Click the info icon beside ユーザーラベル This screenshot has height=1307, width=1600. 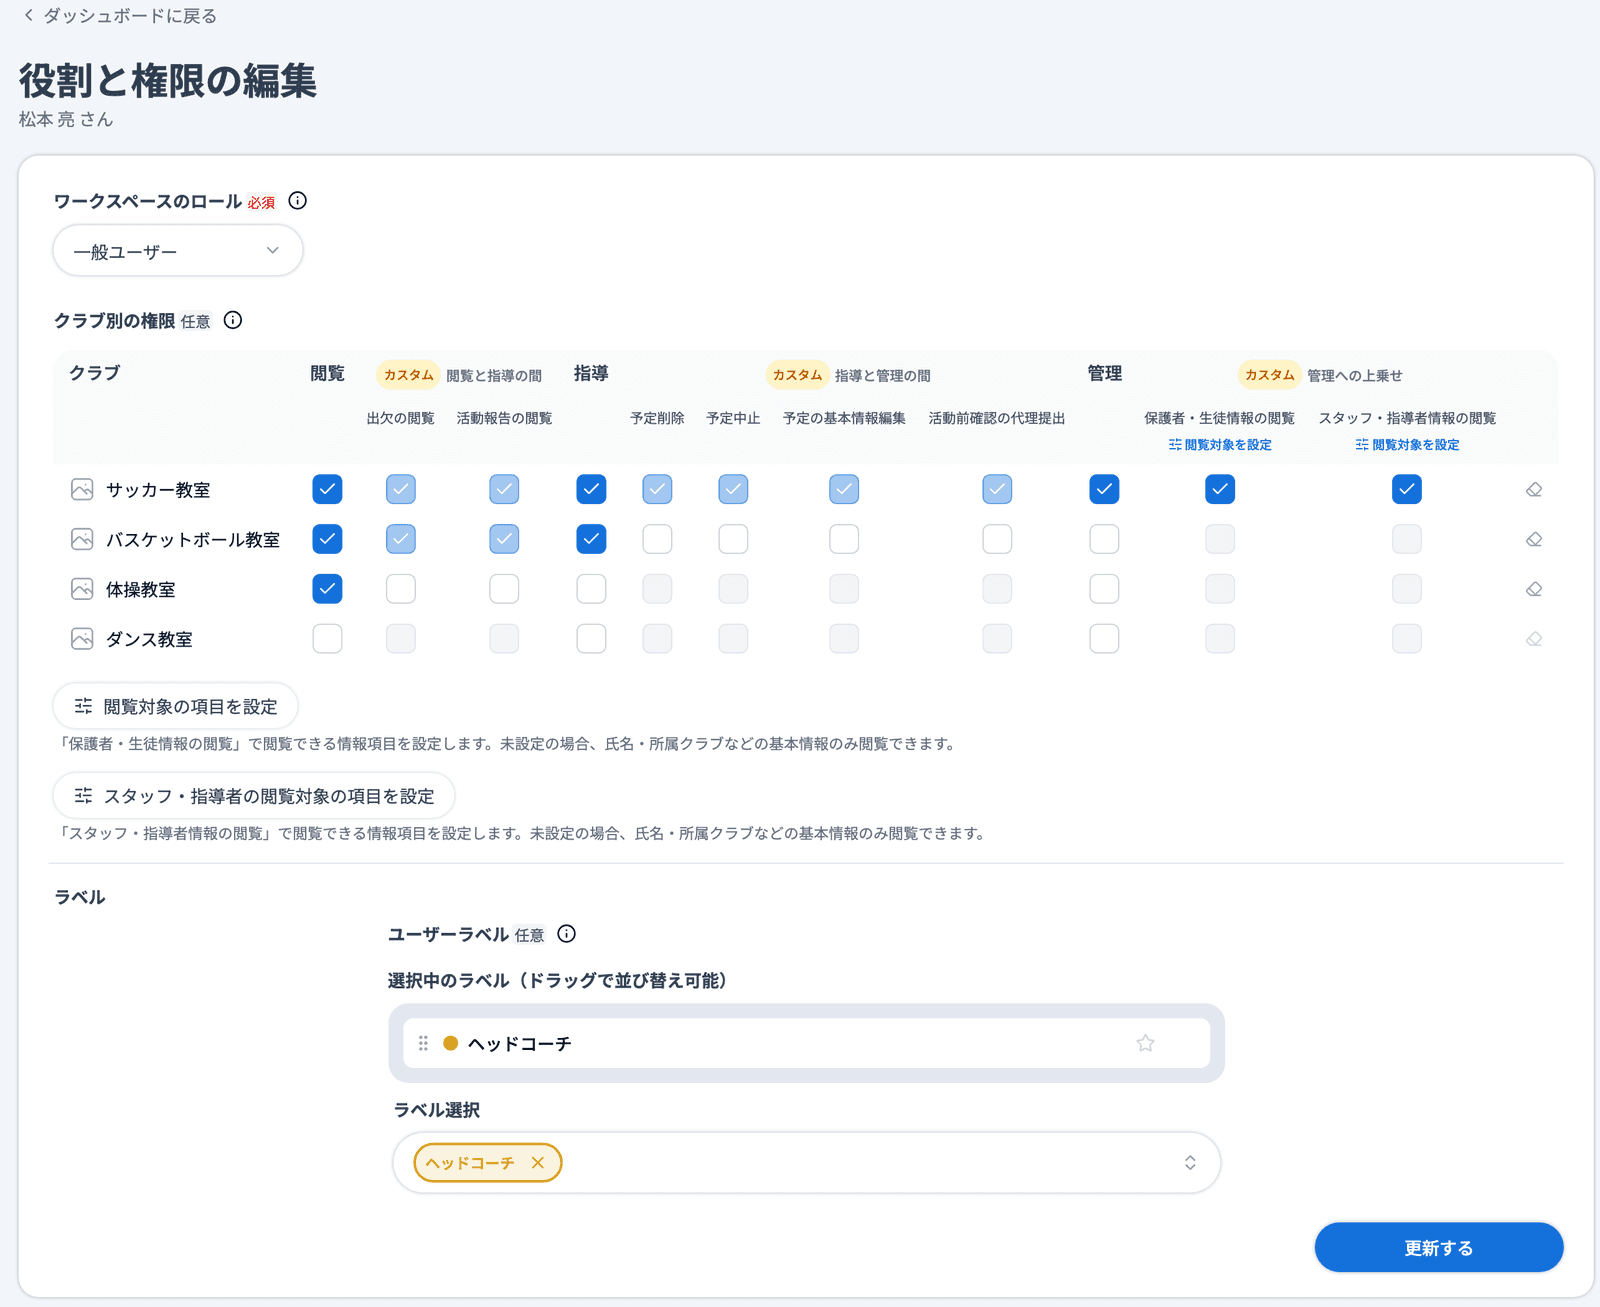tap(567, 934)
